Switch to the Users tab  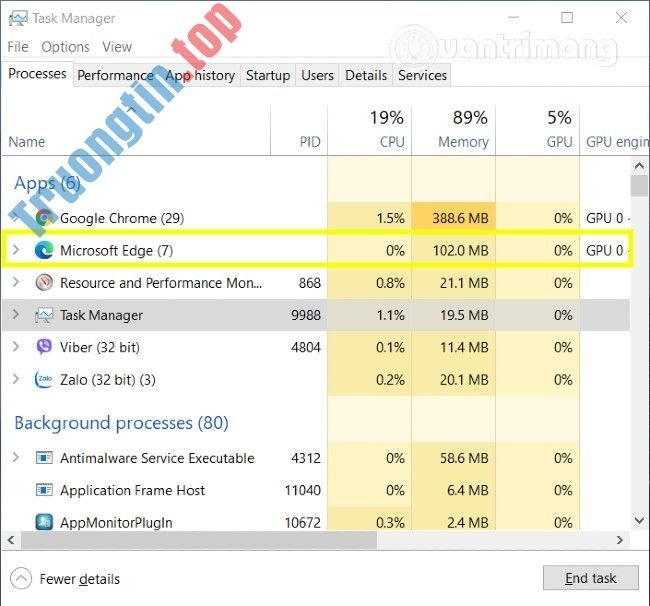point(317,75)
